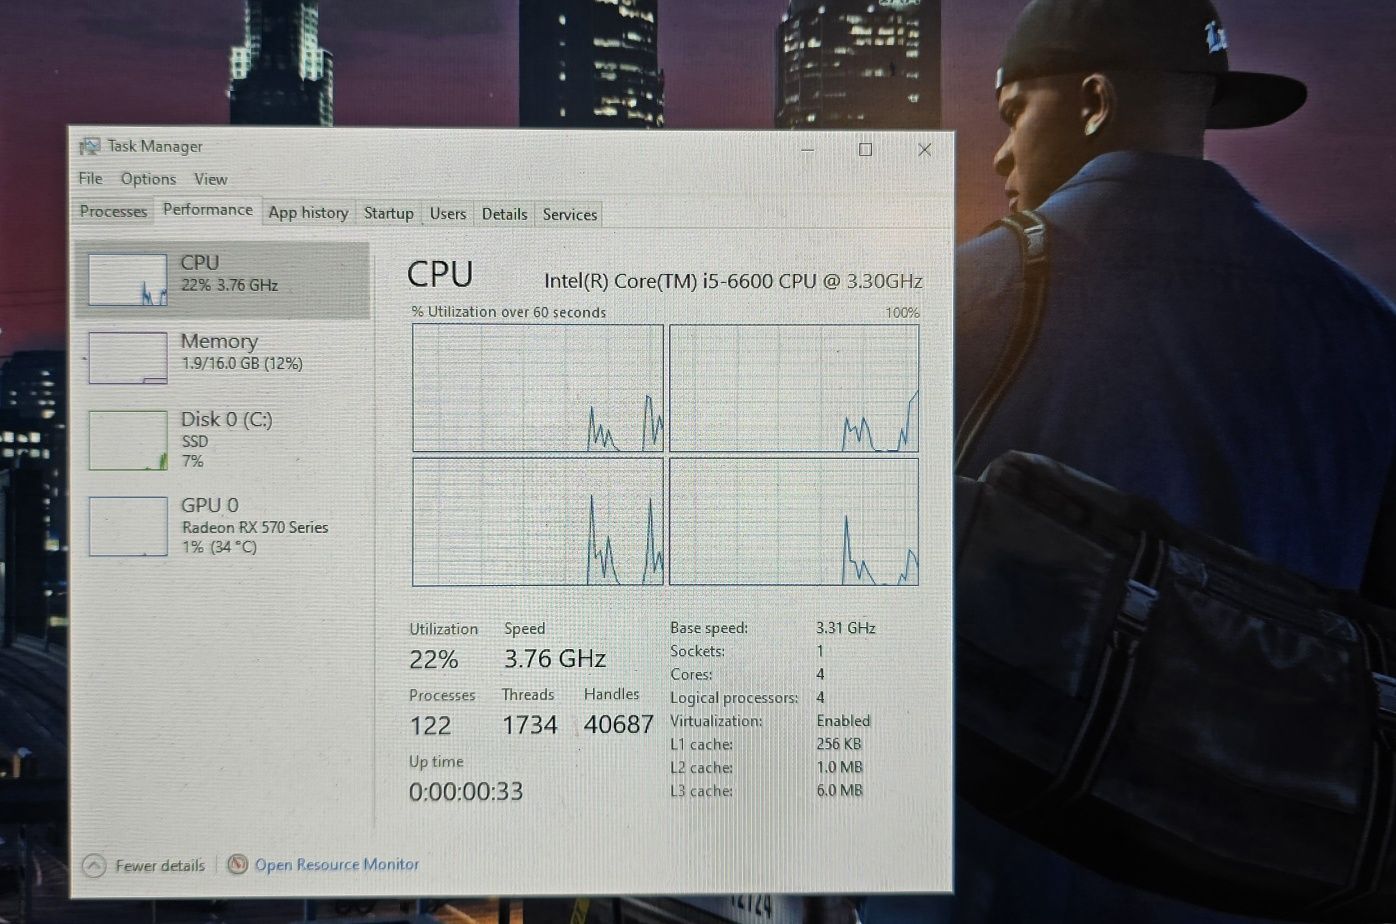Select the CPU item in sidebar
This screenshot has height=924, width=1396.
pos(222,279)
